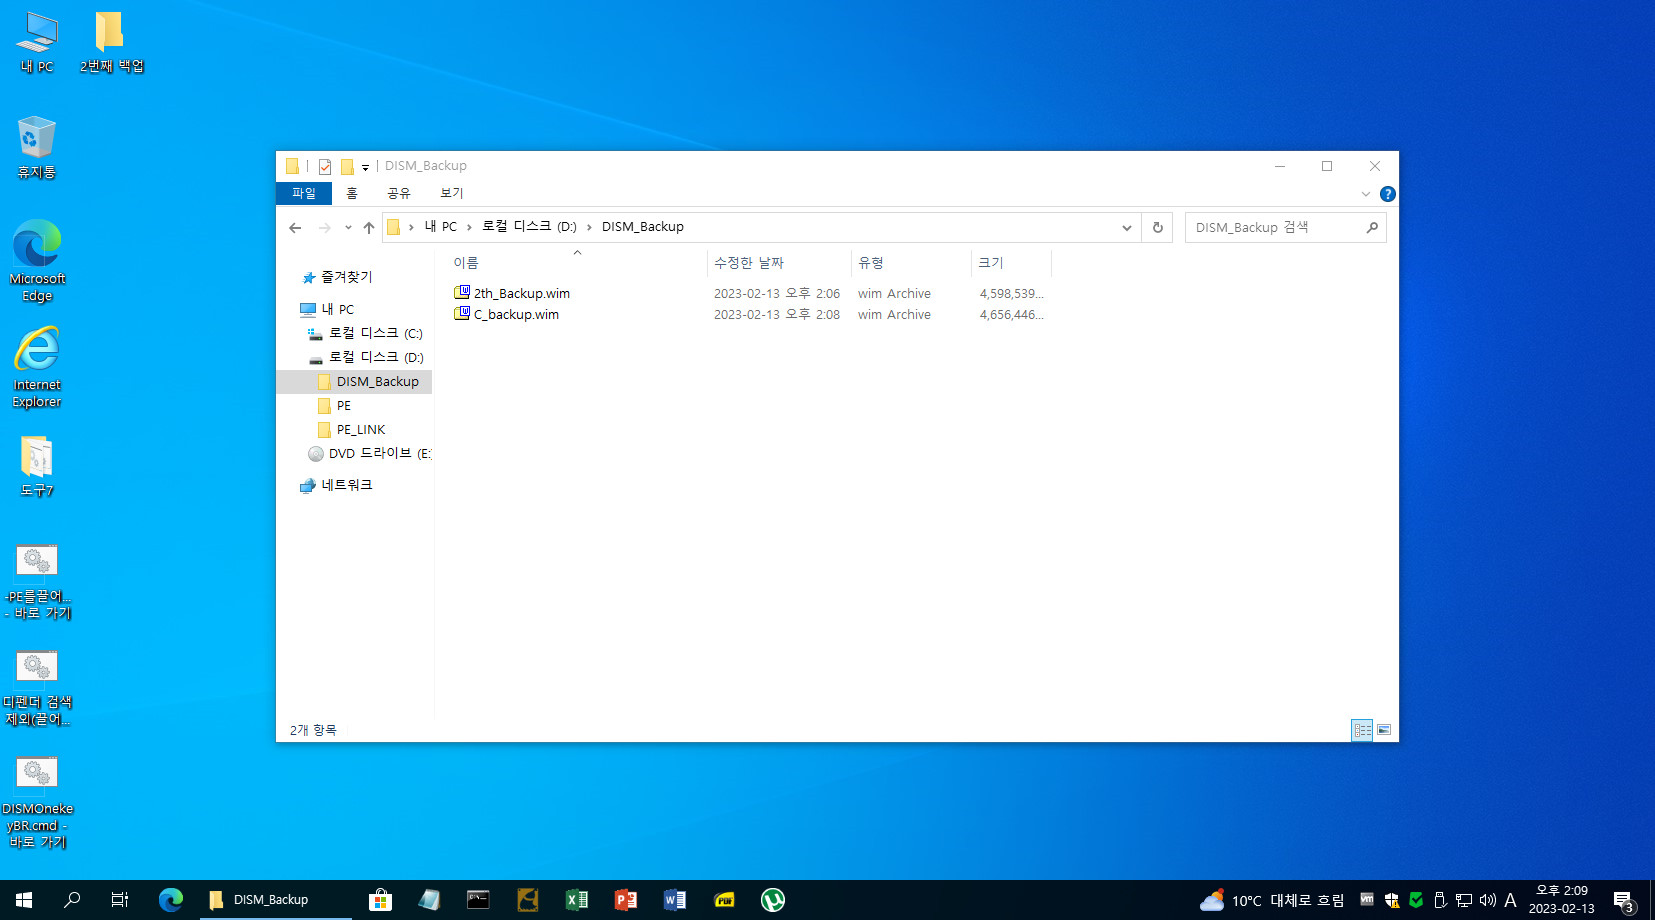Switch to details view layout icon
This screenshot has width=1655, height=920.
(1362, 730)
